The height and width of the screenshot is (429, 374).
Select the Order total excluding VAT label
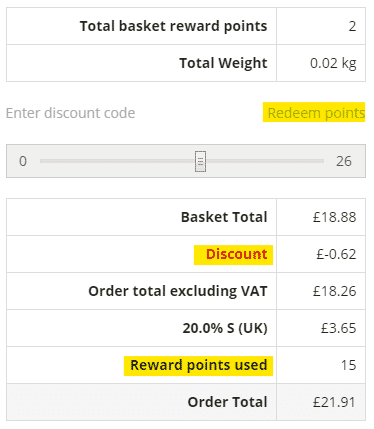pos(178,291)
